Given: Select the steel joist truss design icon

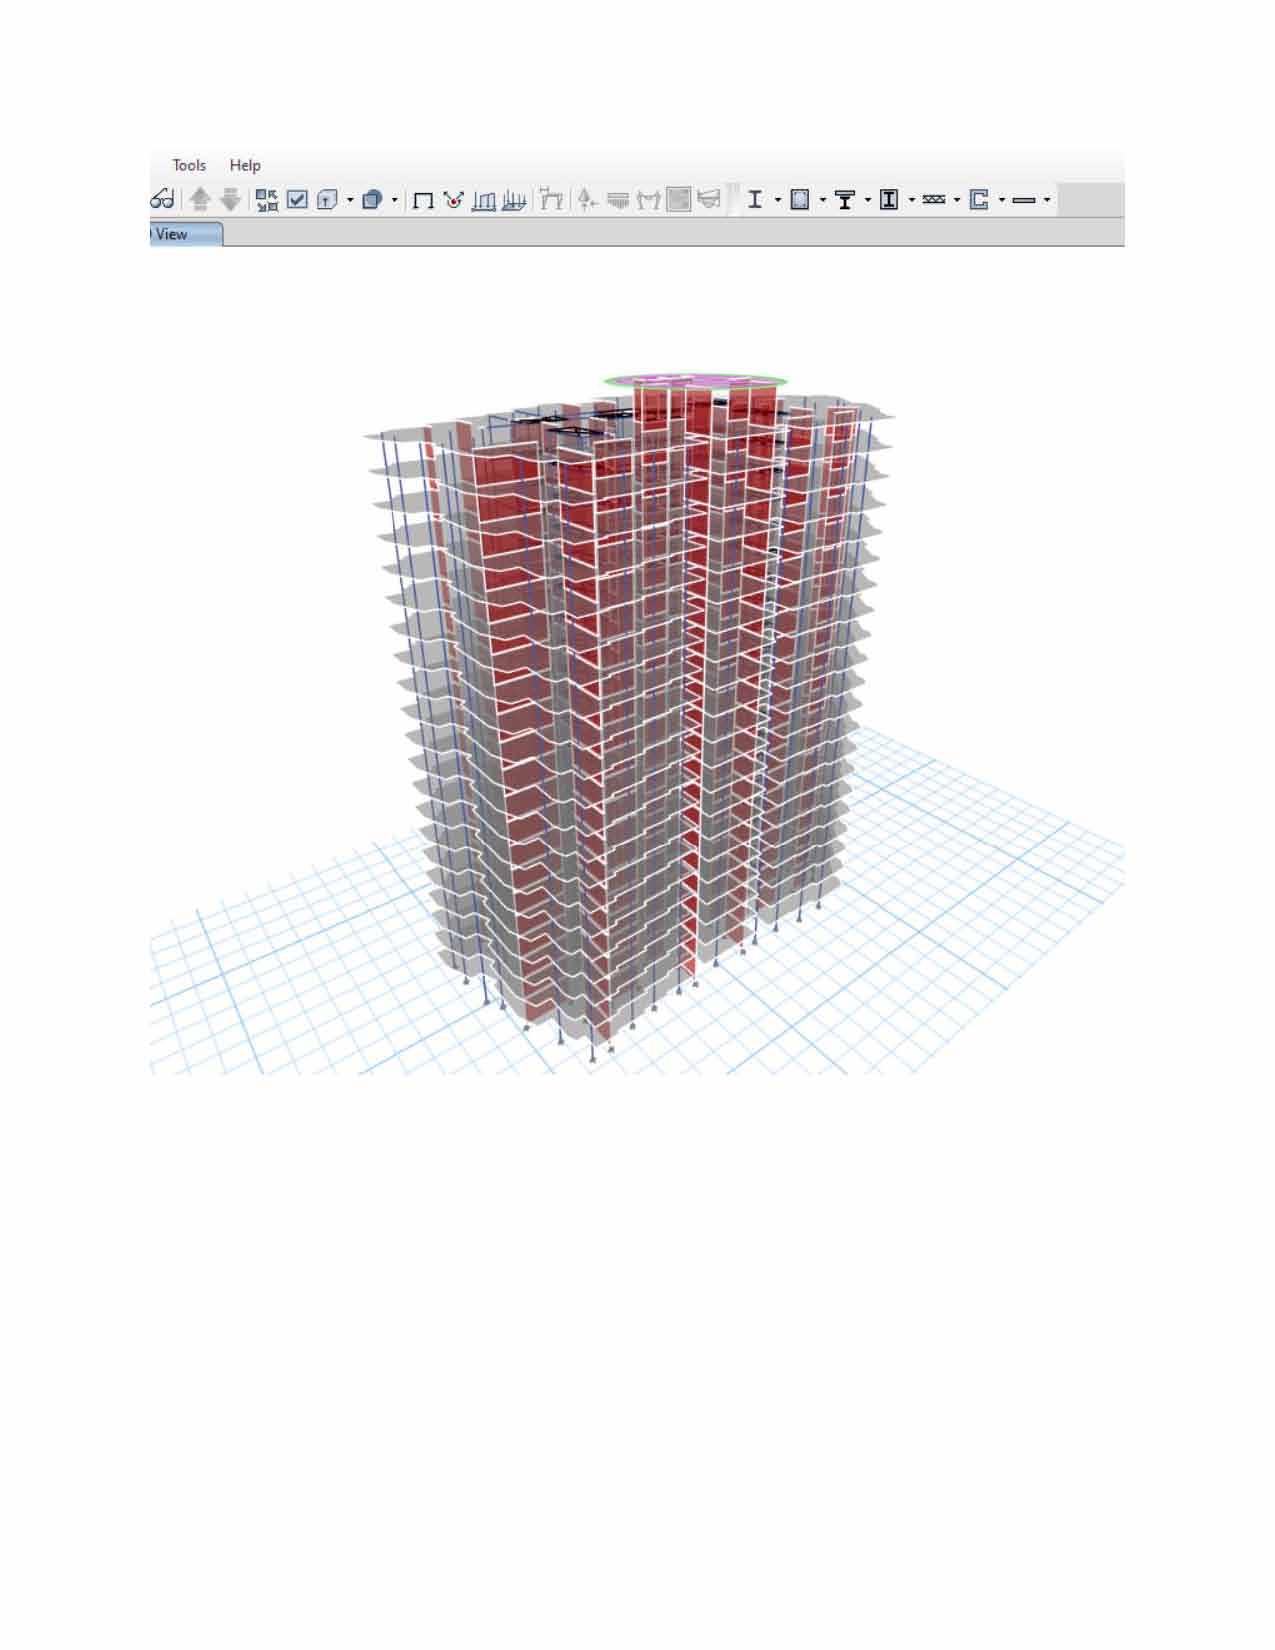Looking at the screenshot, I should coord(934,200).
